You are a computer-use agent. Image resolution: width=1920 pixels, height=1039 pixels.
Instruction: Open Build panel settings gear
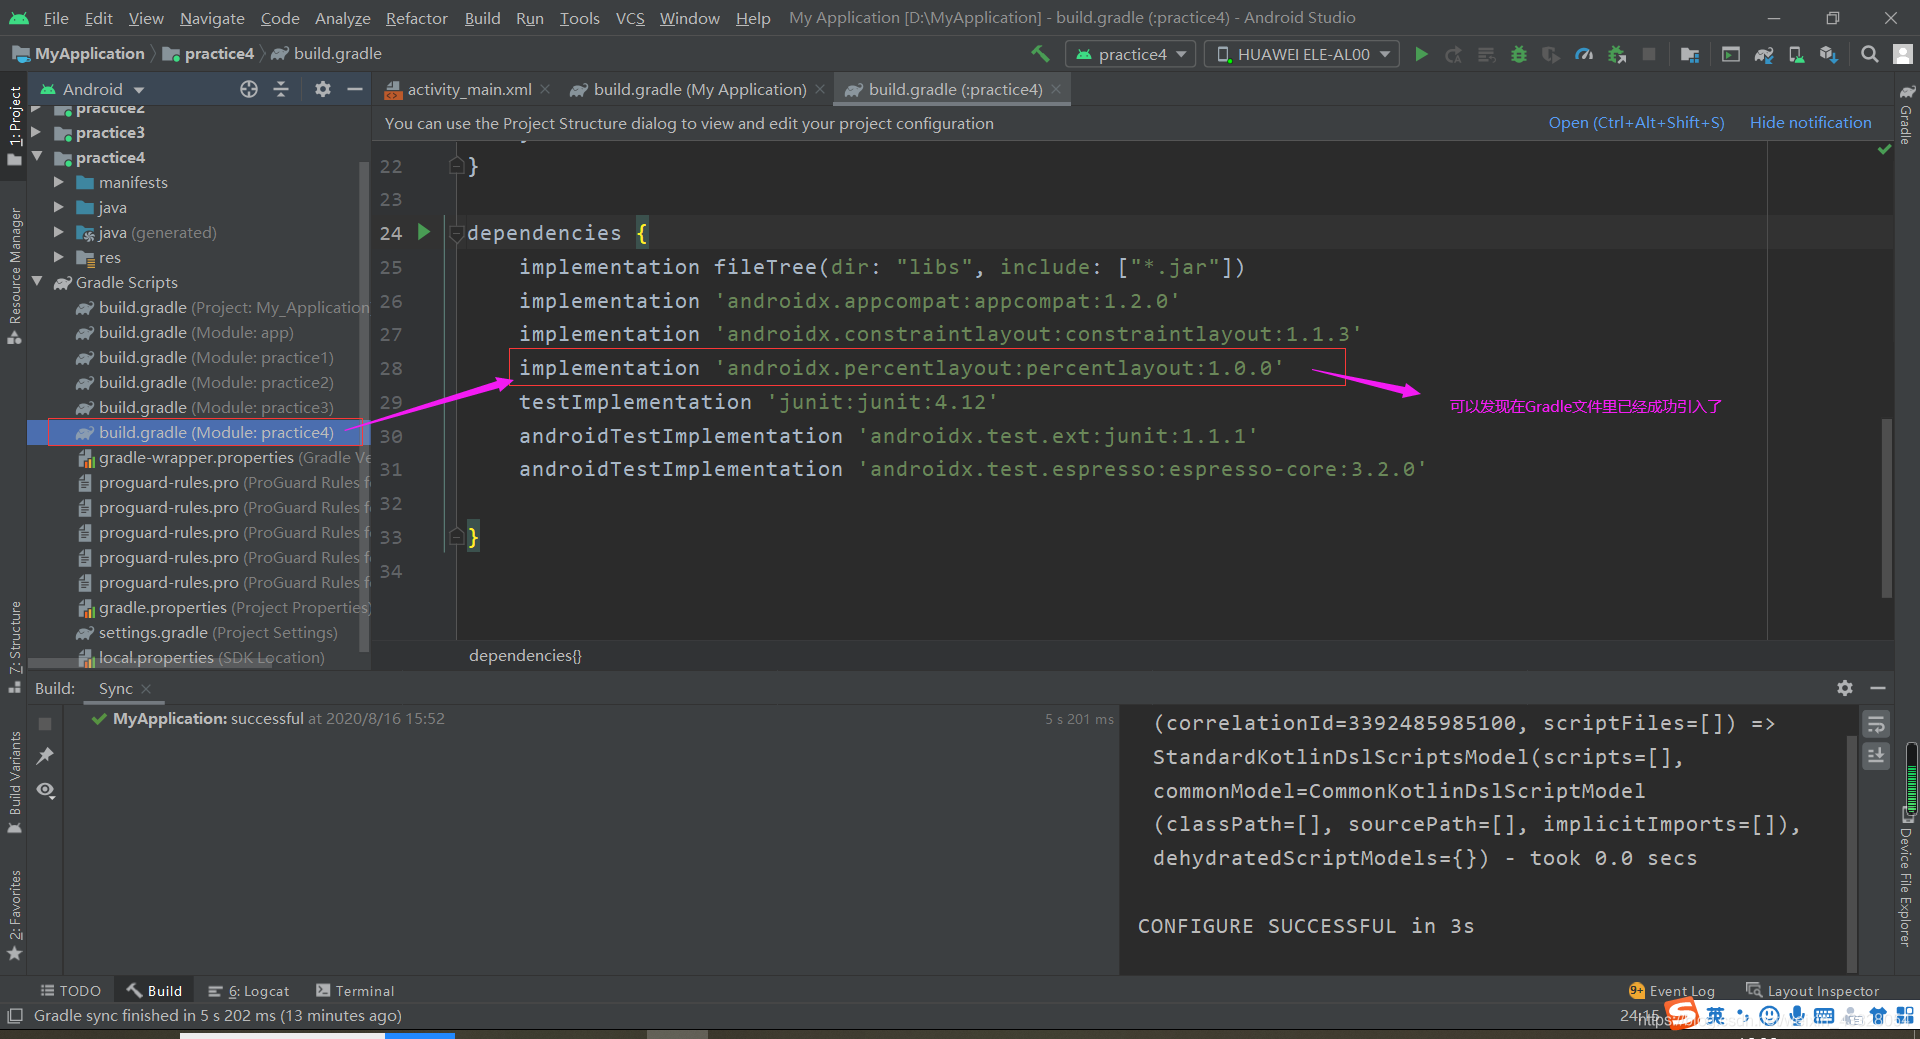coord(1845,688)
